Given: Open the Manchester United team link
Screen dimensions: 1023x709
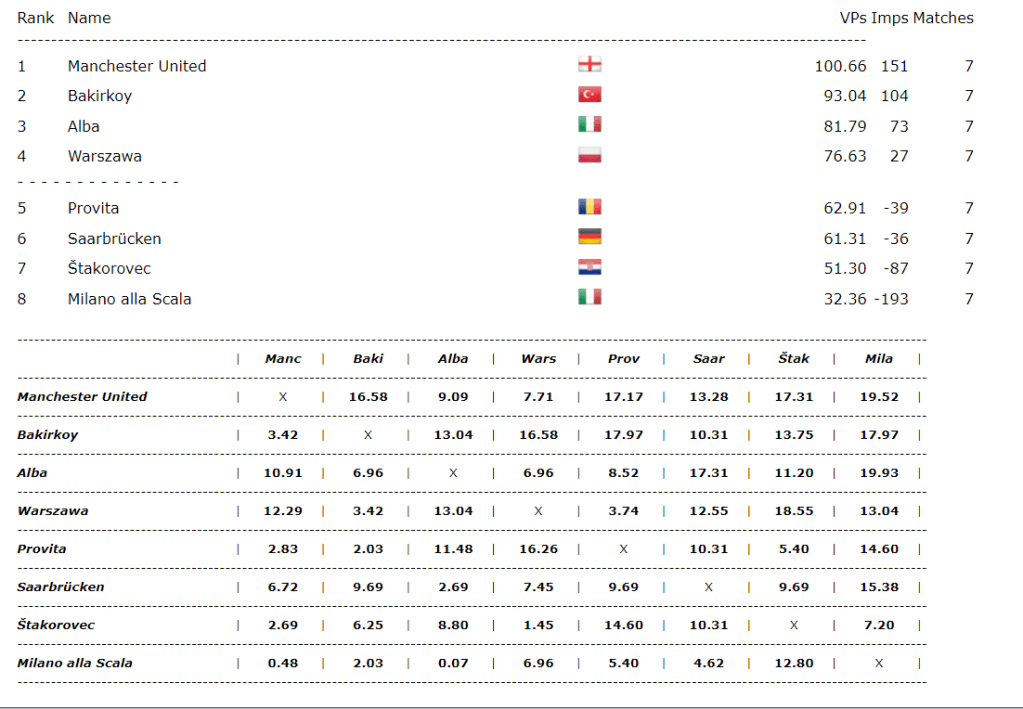Looking at the screenshot, I should point(137,66).
